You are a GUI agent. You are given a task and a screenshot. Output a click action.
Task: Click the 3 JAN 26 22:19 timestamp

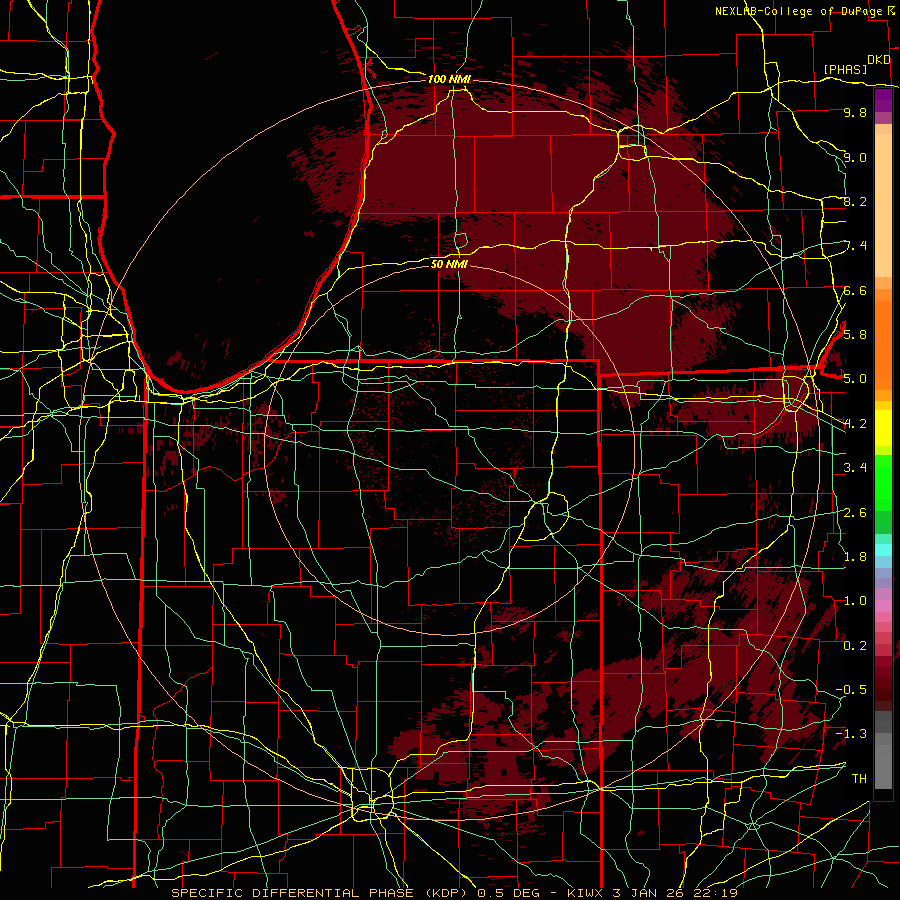point(675,893)
